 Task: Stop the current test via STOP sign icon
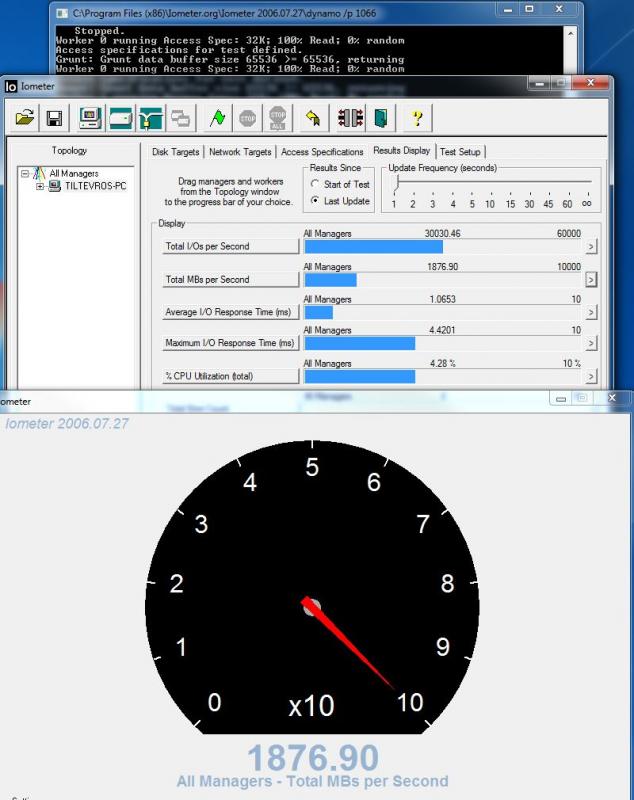pos(247,118)
